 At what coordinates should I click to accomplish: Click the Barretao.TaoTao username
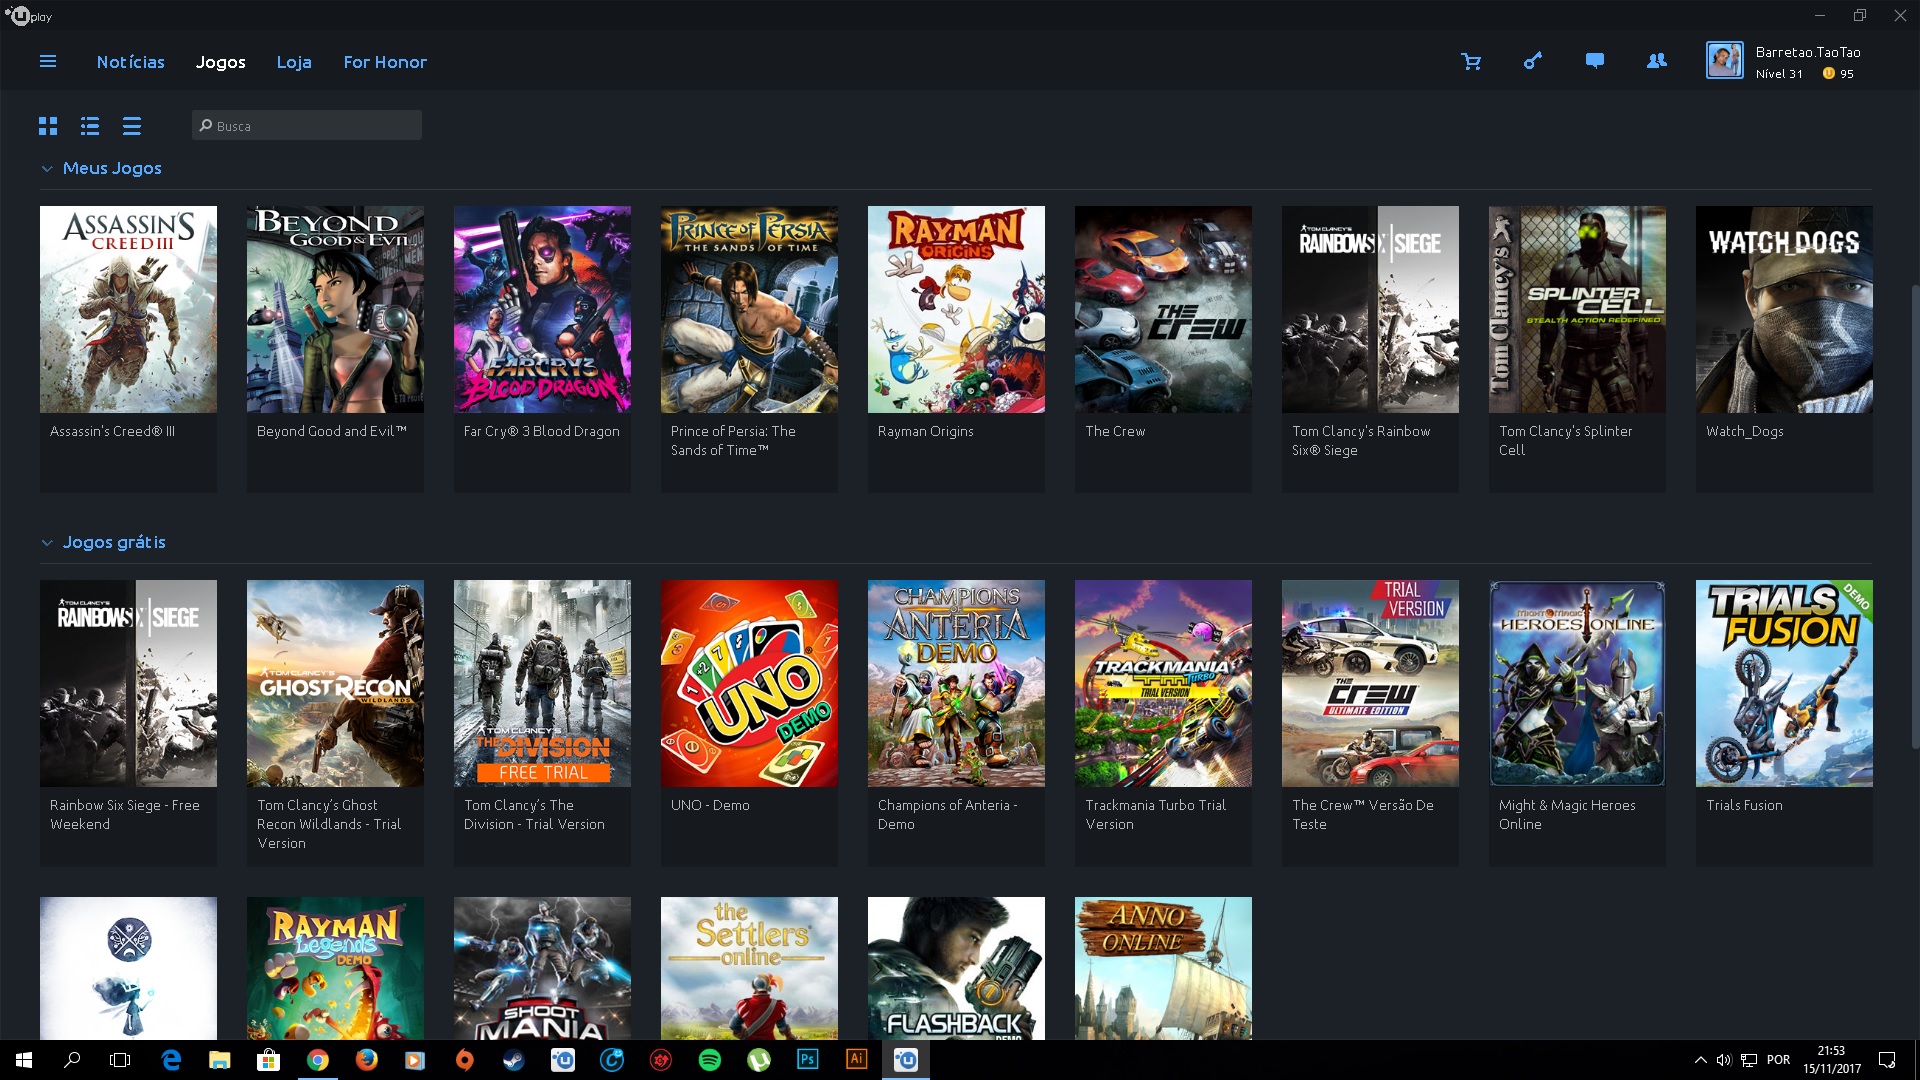1808,52
